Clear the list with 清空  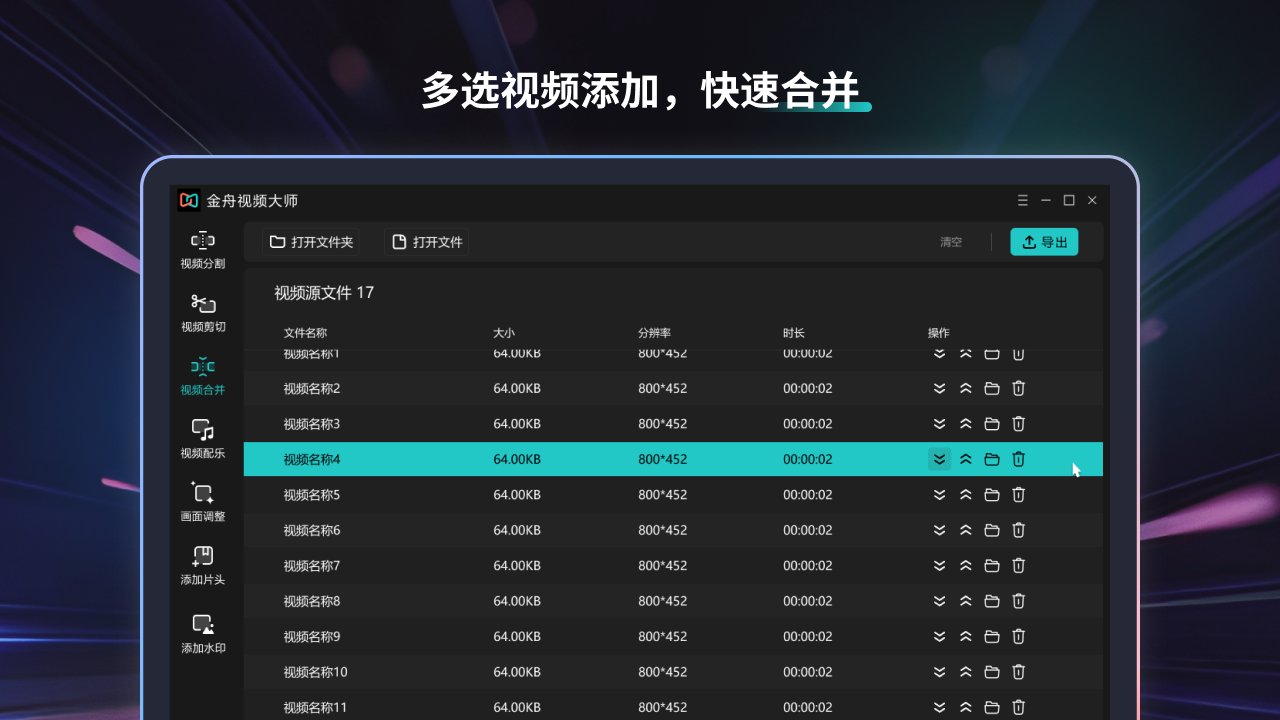point(950,241)
